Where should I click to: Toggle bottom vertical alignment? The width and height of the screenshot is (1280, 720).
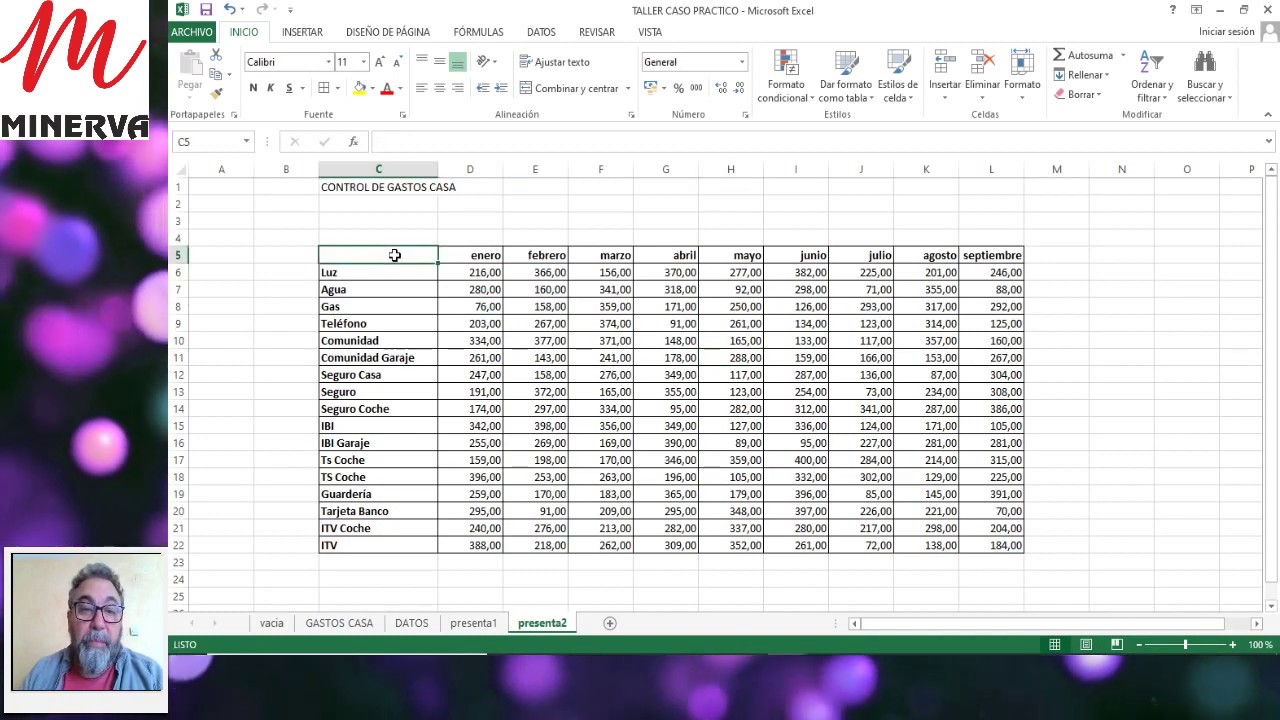tap(458, 62)
